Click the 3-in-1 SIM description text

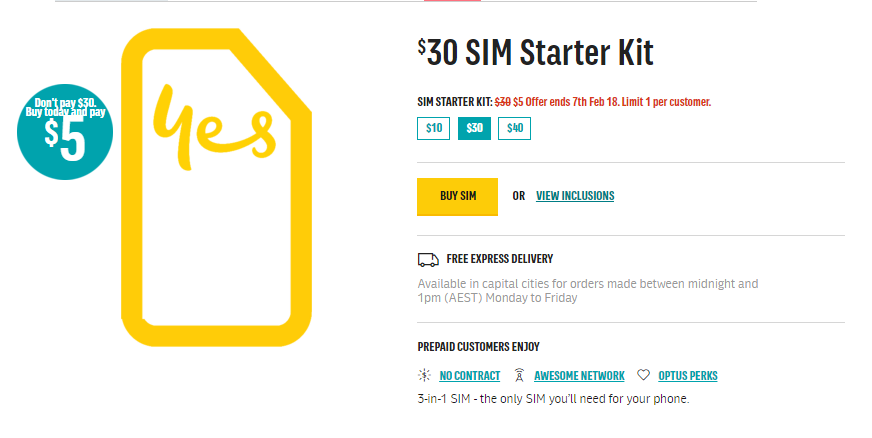pos(553,399)
